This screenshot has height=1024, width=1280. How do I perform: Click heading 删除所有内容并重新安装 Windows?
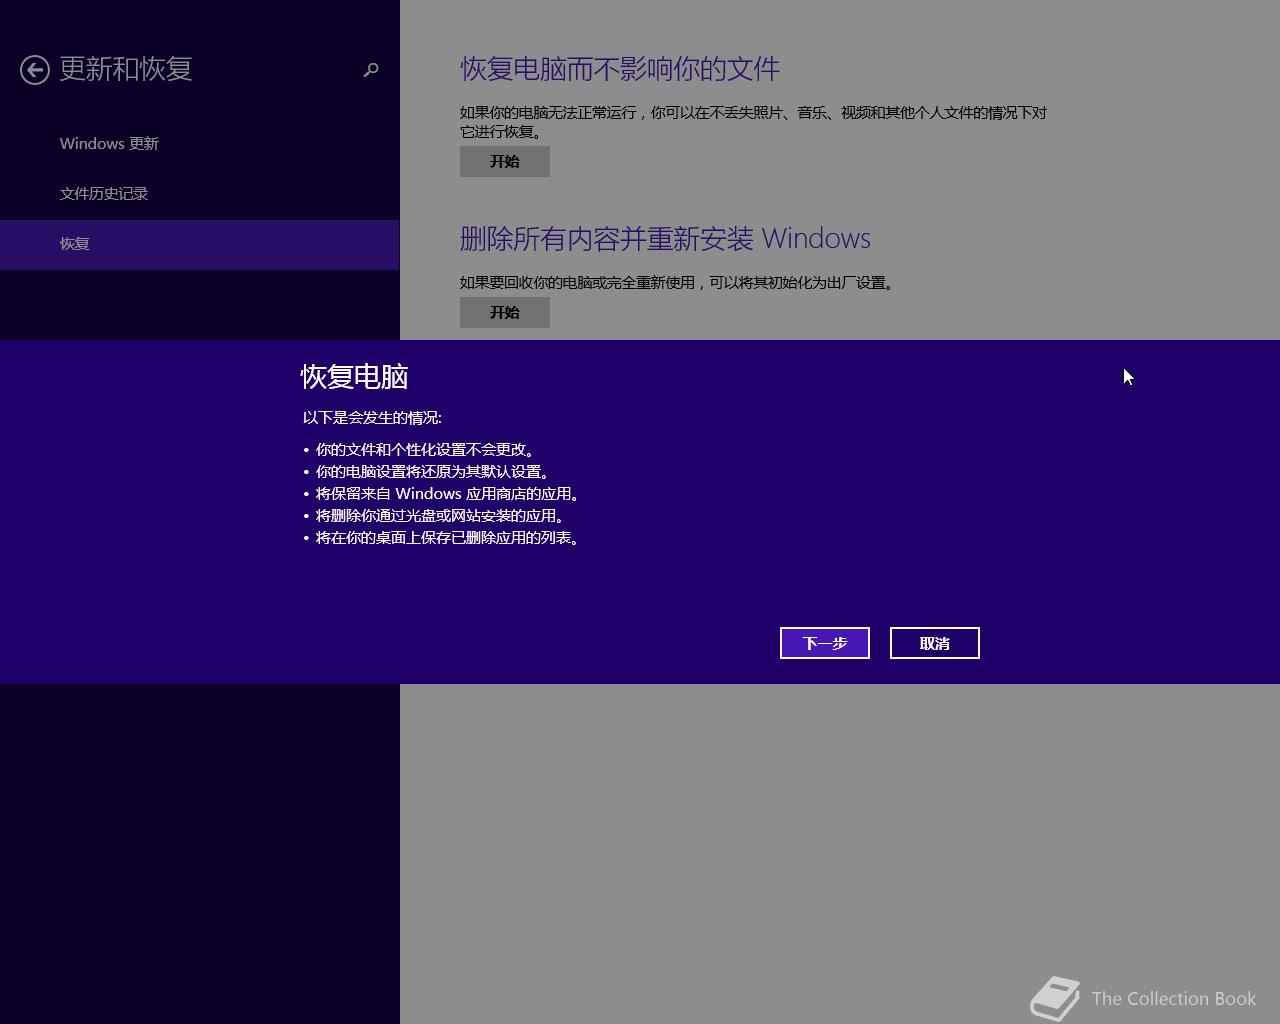click(665, 238)
